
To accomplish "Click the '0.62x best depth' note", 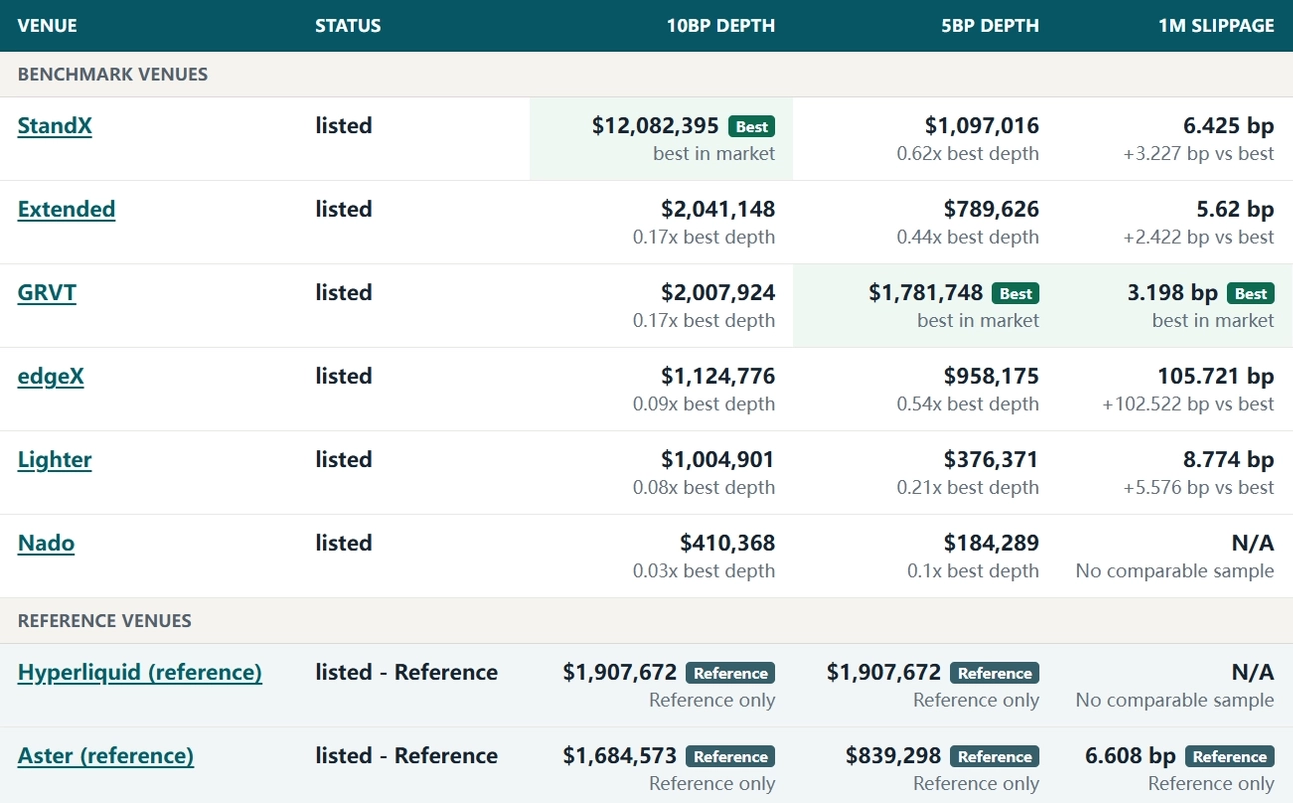I will pos(968,154).
